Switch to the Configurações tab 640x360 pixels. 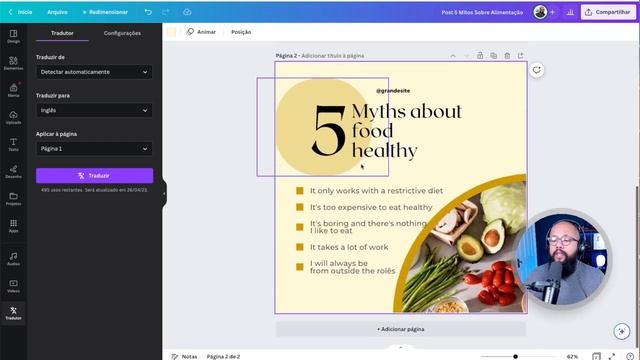pos(122,33)
